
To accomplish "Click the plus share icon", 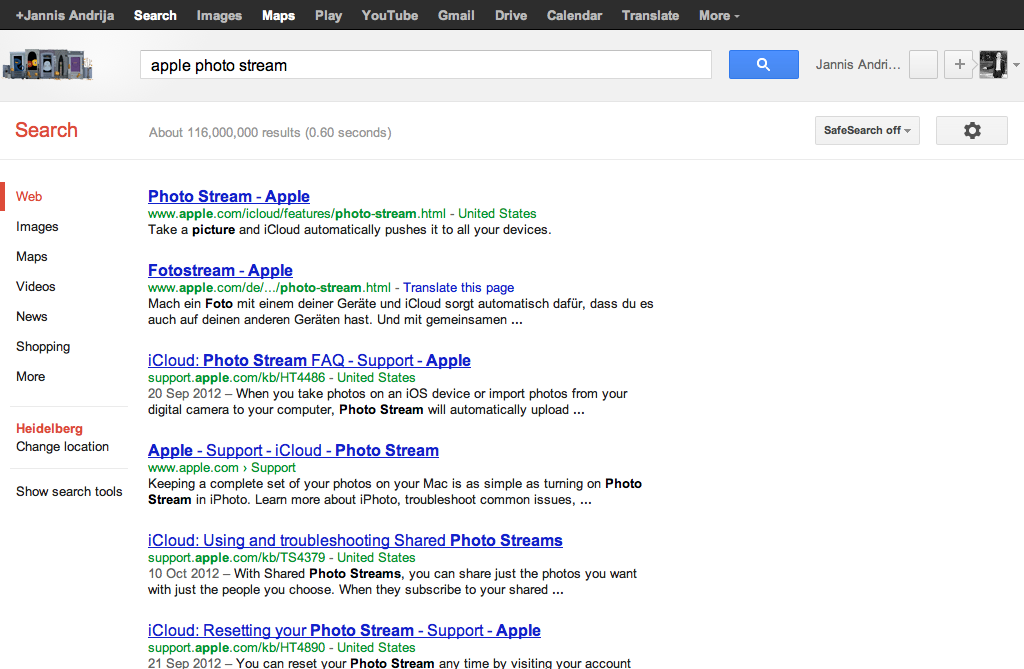I will [x=959, y=65].
